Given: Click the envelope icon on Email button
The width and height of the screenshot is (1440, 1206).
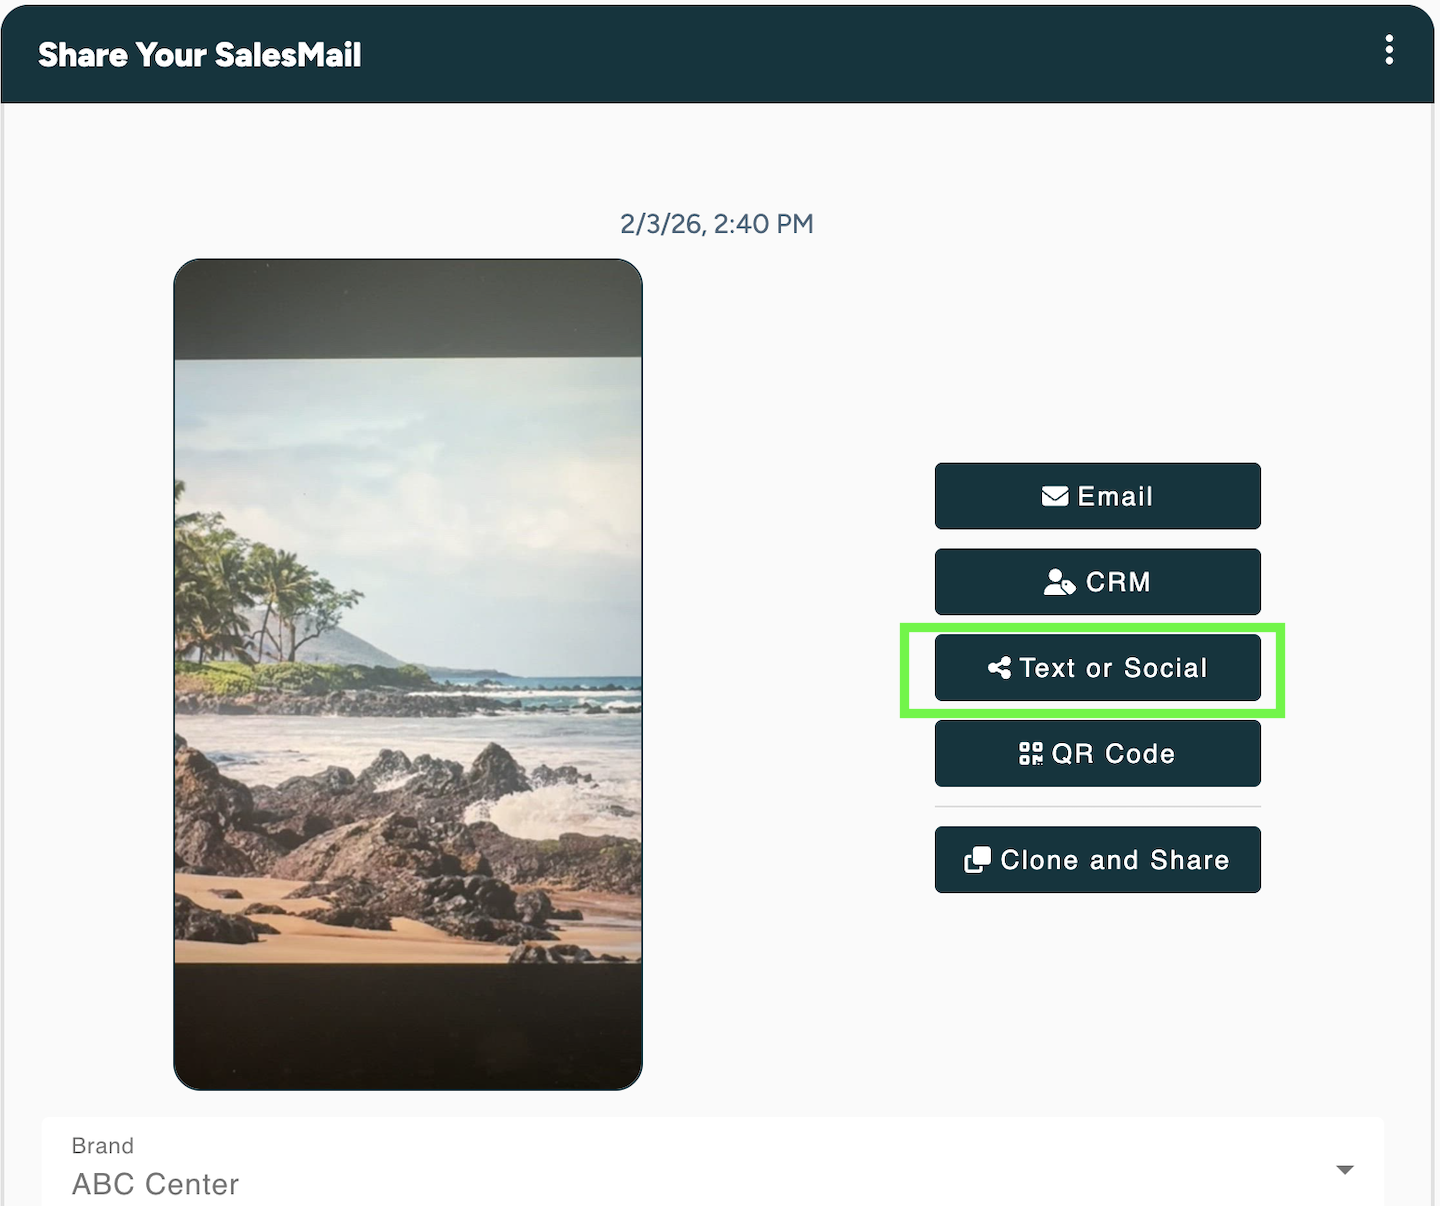Looking at the screenshot, I should pyautogui.click(x=1054, y=496).
